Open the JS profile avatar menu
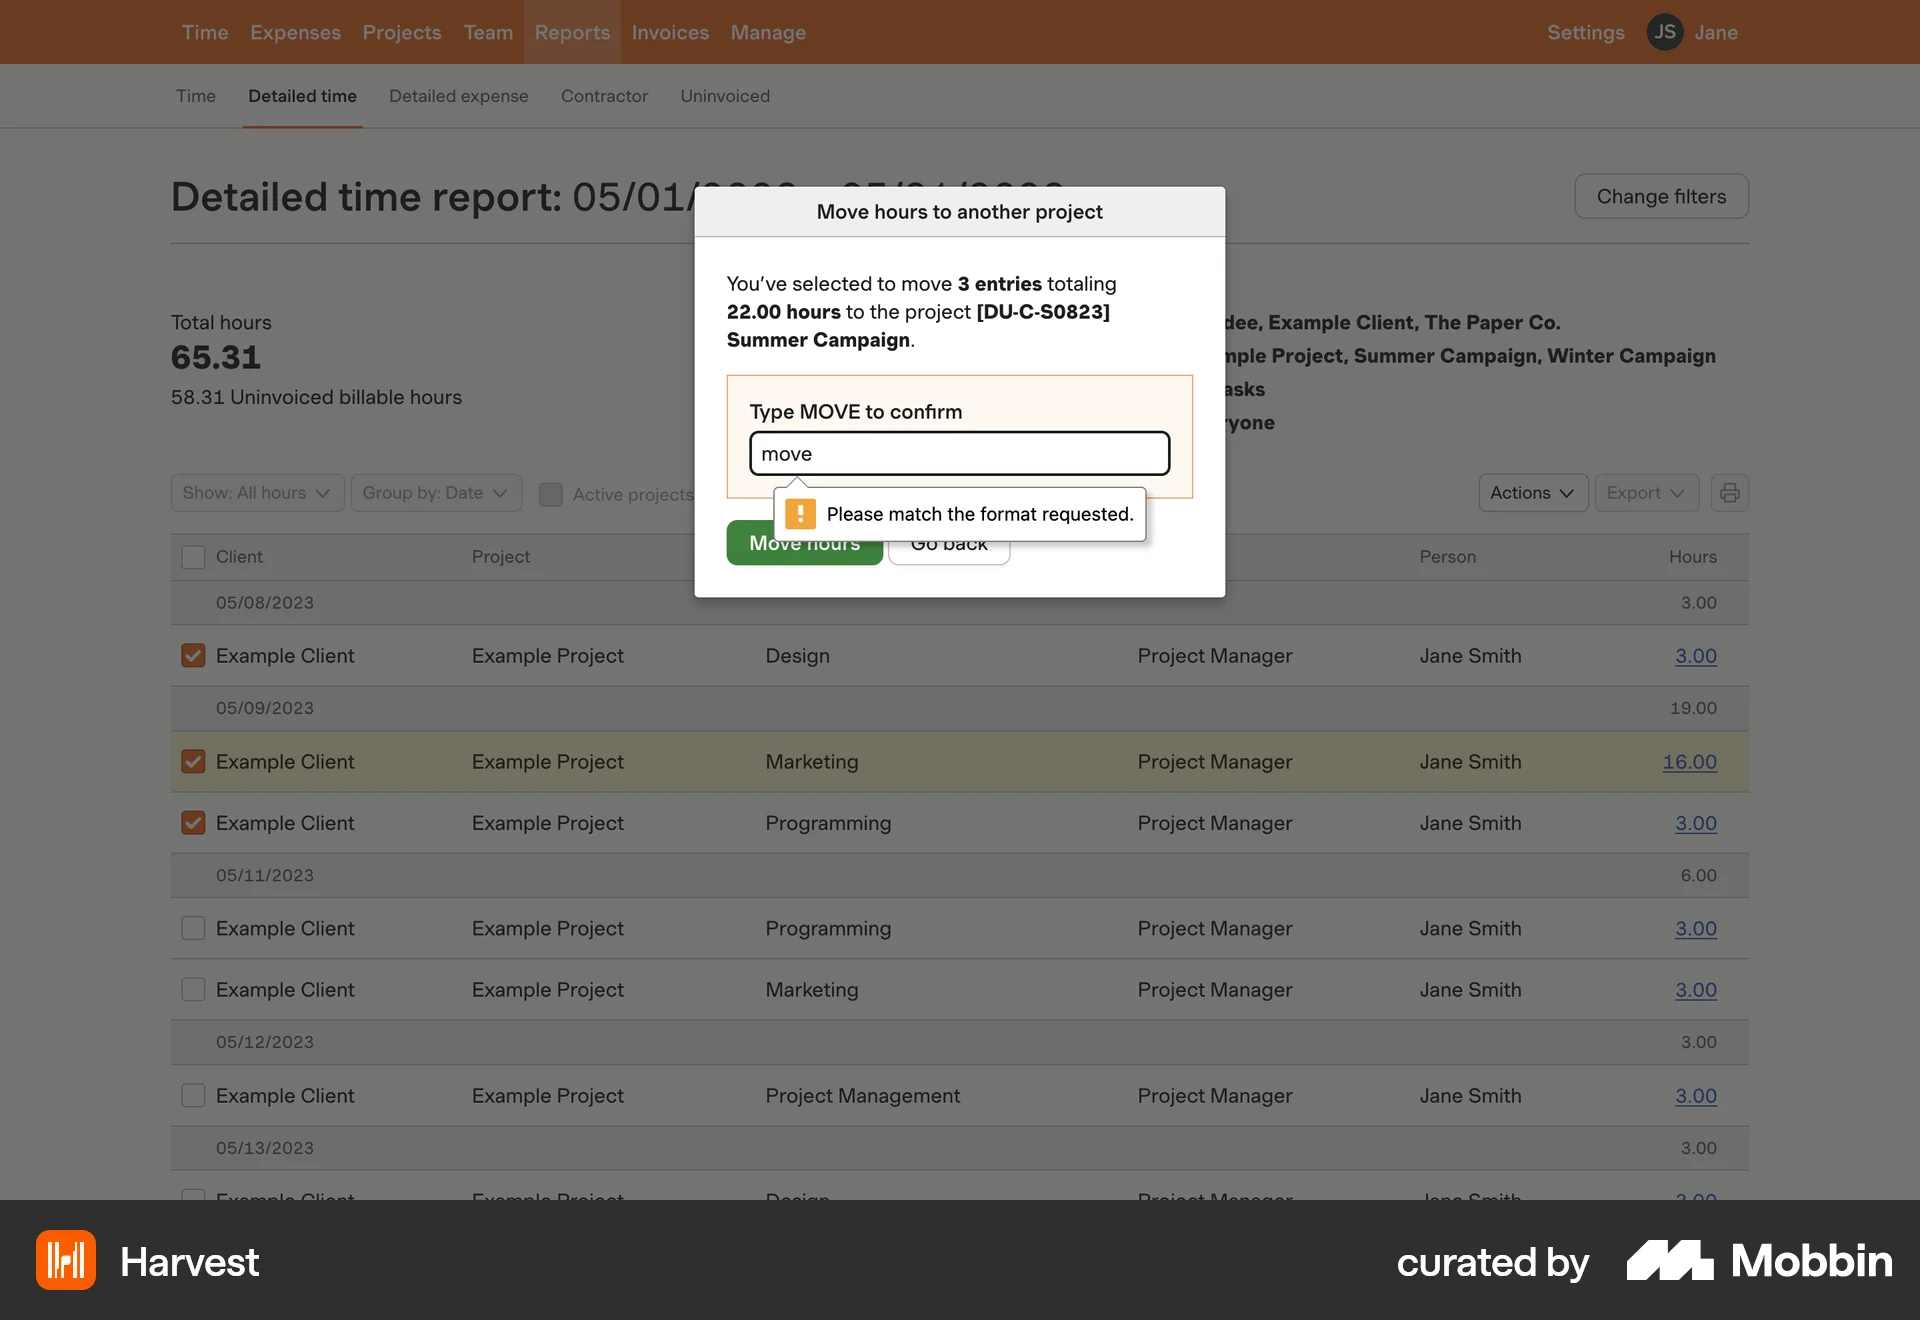The width and height of the screenshot is (1920, 1320). point(1664,31)
